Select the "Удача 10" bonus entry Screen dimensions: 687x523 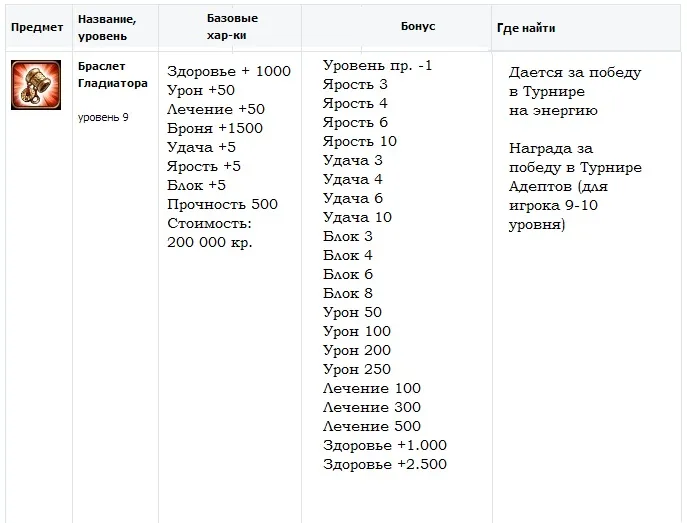(357, 217)
